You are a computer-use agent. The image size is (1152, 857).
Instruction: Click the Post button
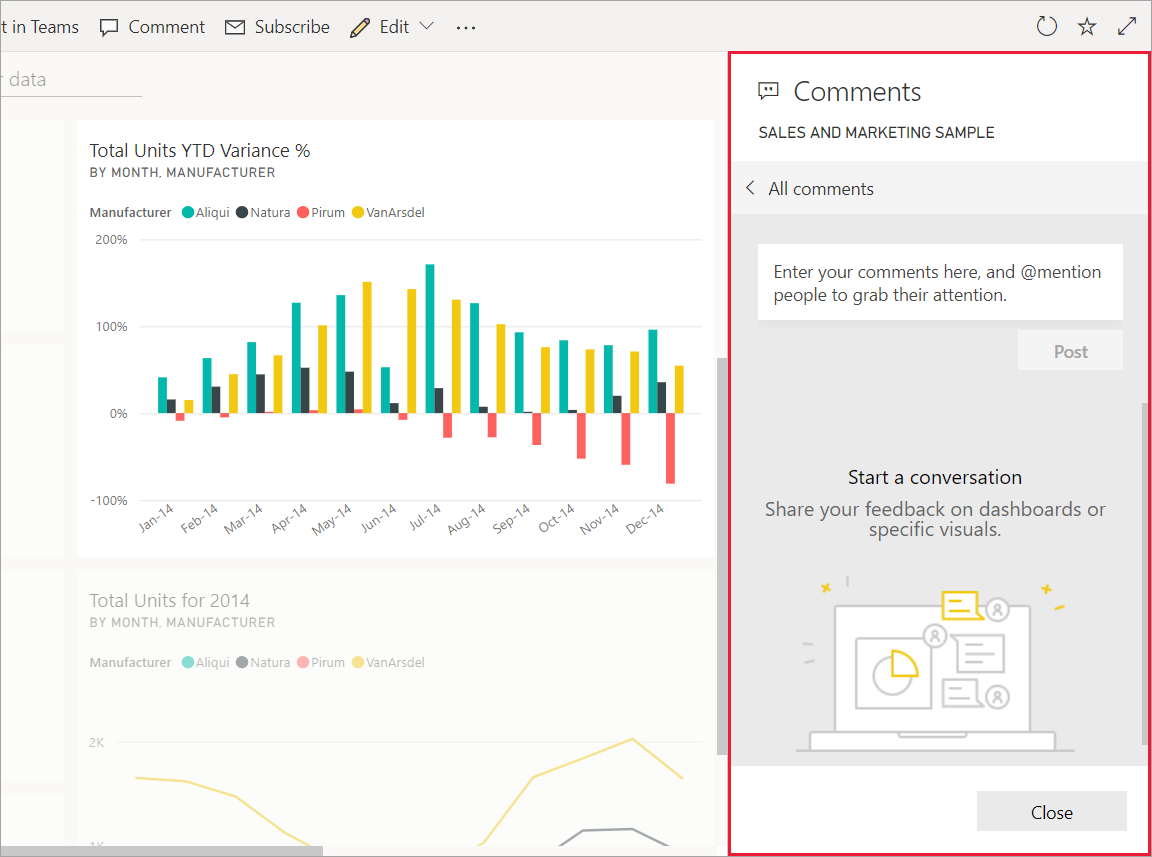pyautogui.click(x=1070, y=351)
